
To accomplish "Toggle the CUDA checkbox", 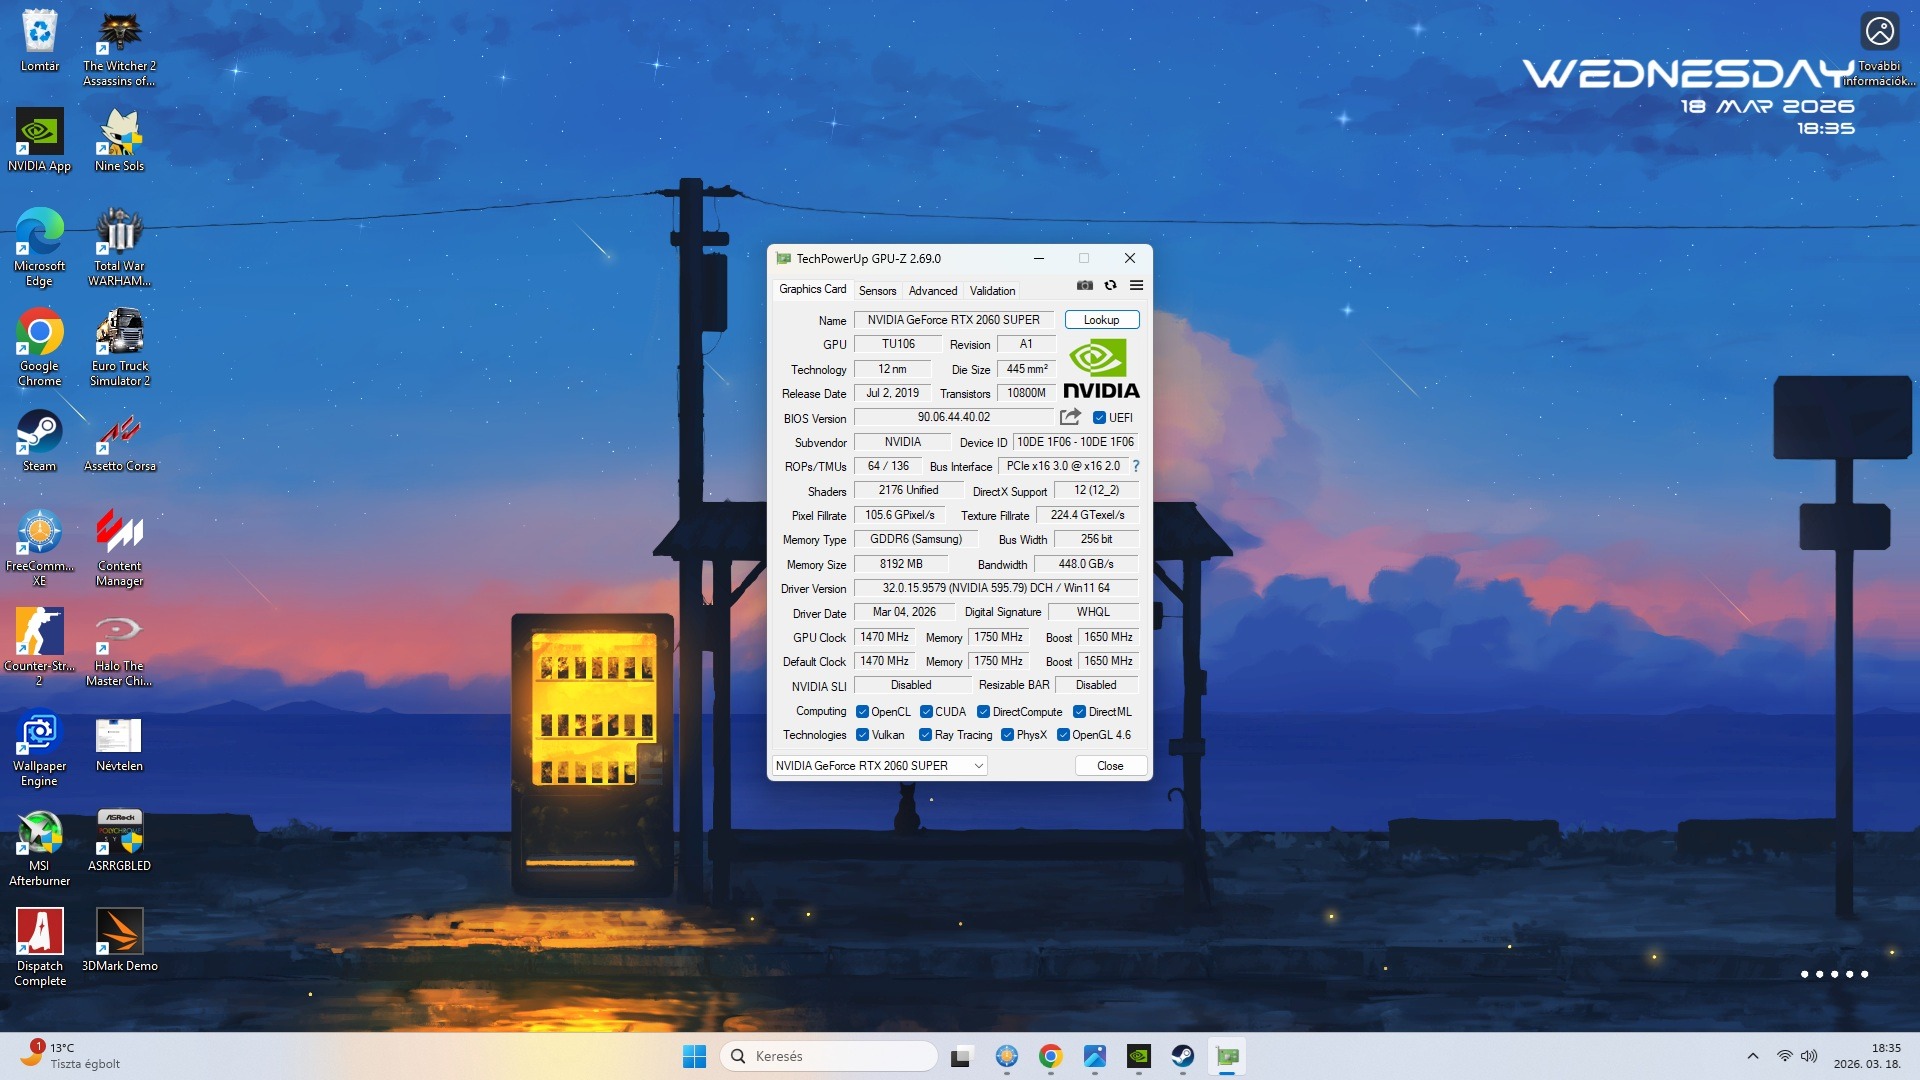I will click(926, 712).
